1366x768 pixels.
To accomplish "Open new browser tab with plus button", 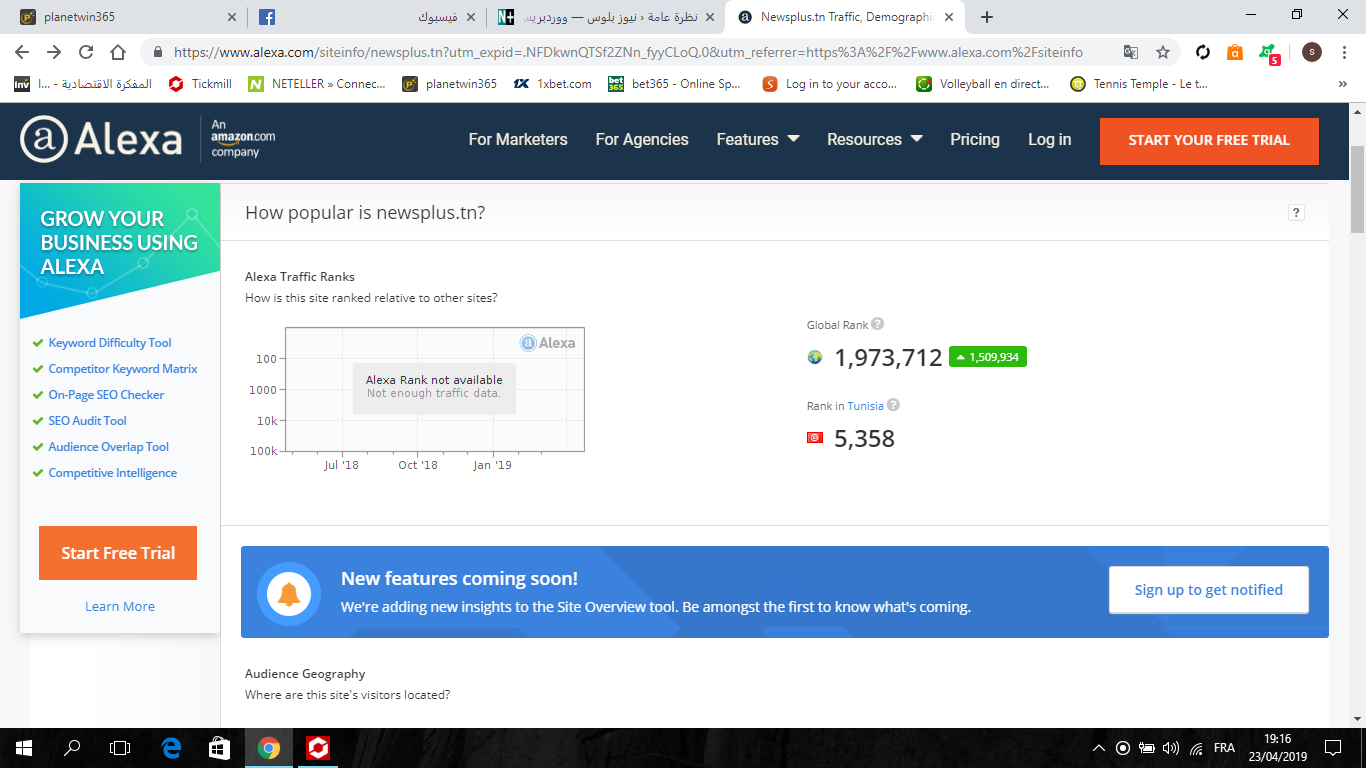I will pos(987,17).
